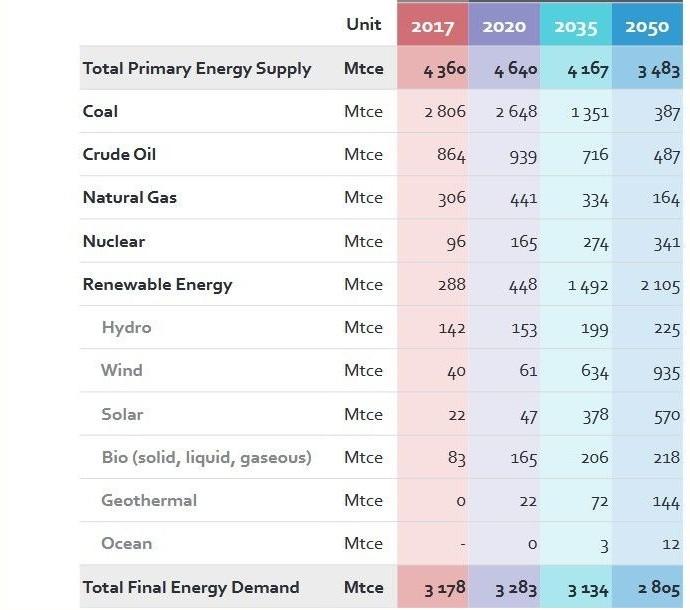
Task: Click the Coal row label
Action: (100, 112)
